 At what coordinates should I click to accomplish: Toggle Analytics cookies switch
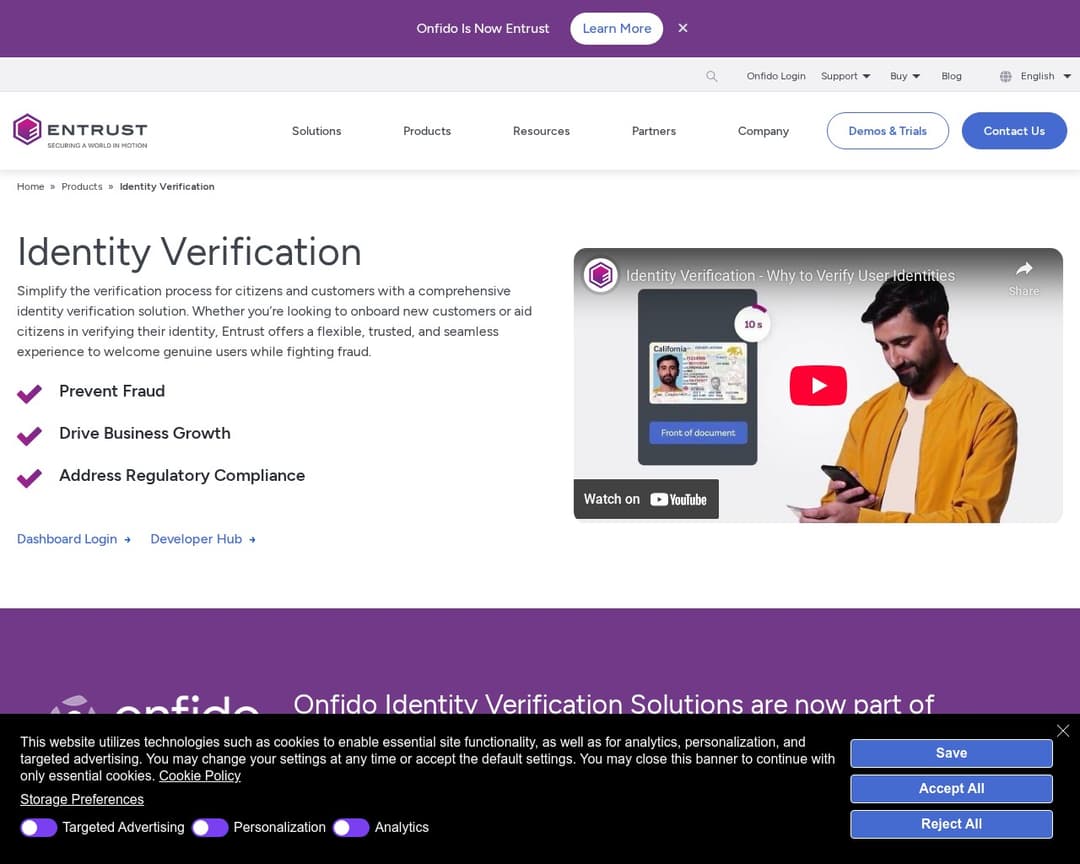click(x=351, y=827)
